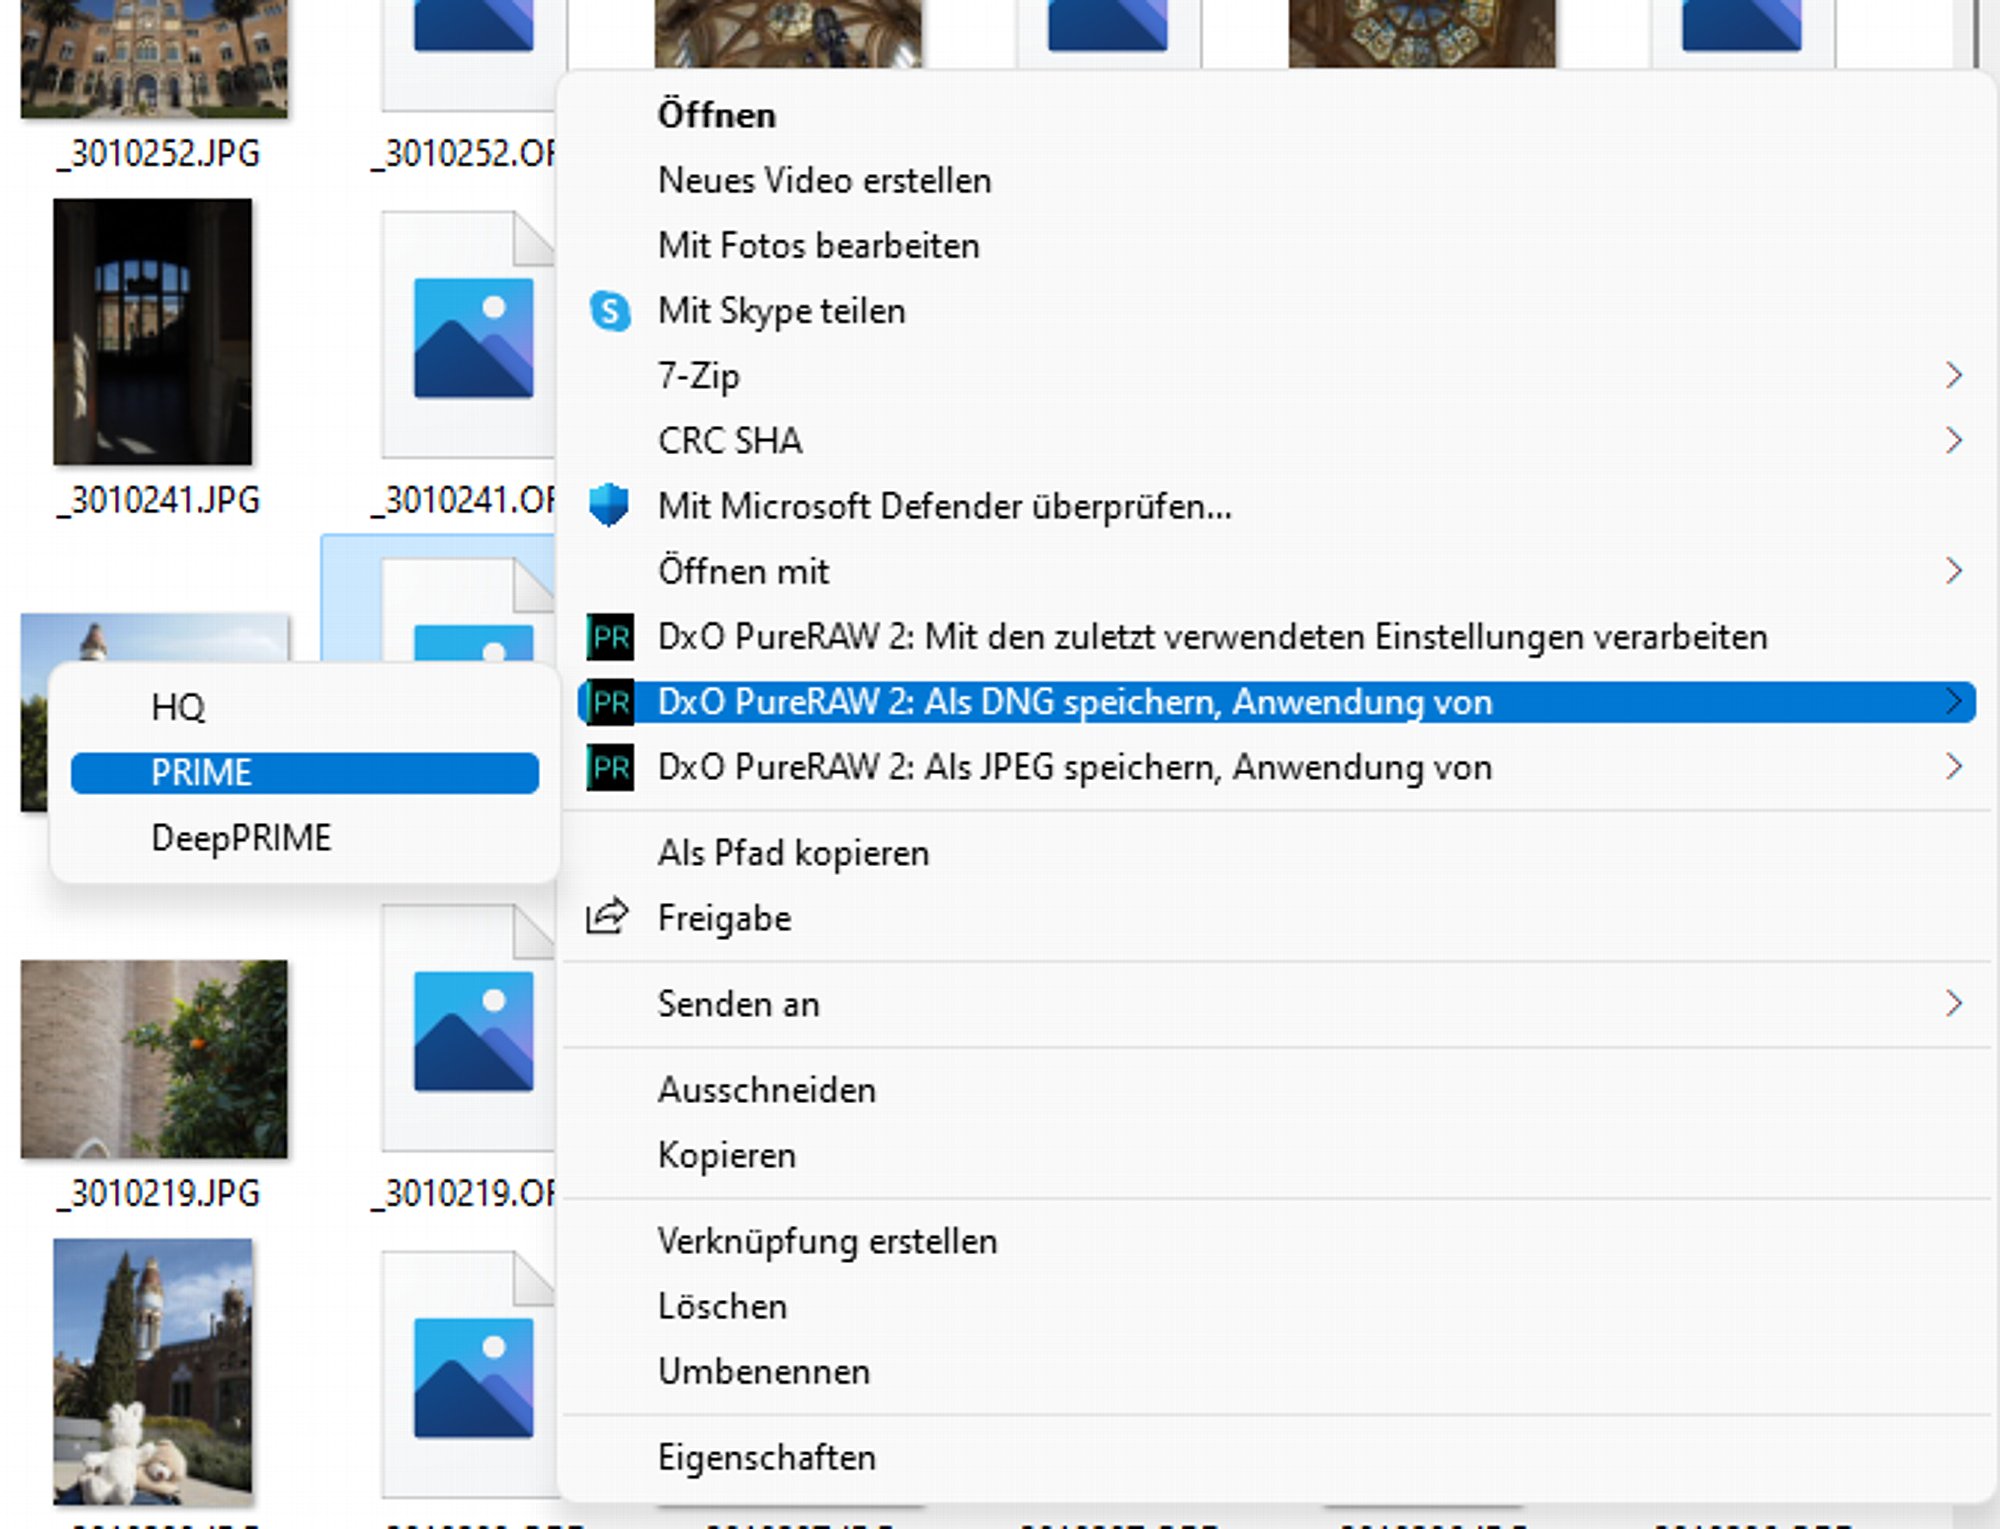Click the DxO PureRAW icon for last-used settings
Viewport: 2000px width, 1529px height.
coord(610,637)
